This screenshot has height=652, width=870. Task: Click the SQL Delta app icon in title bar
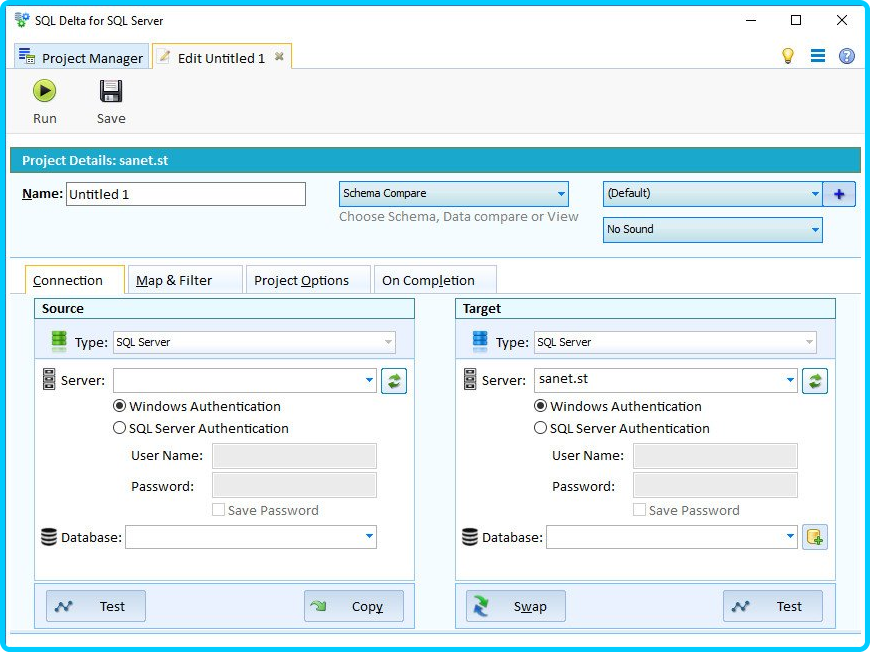click(x=22, y=21)
